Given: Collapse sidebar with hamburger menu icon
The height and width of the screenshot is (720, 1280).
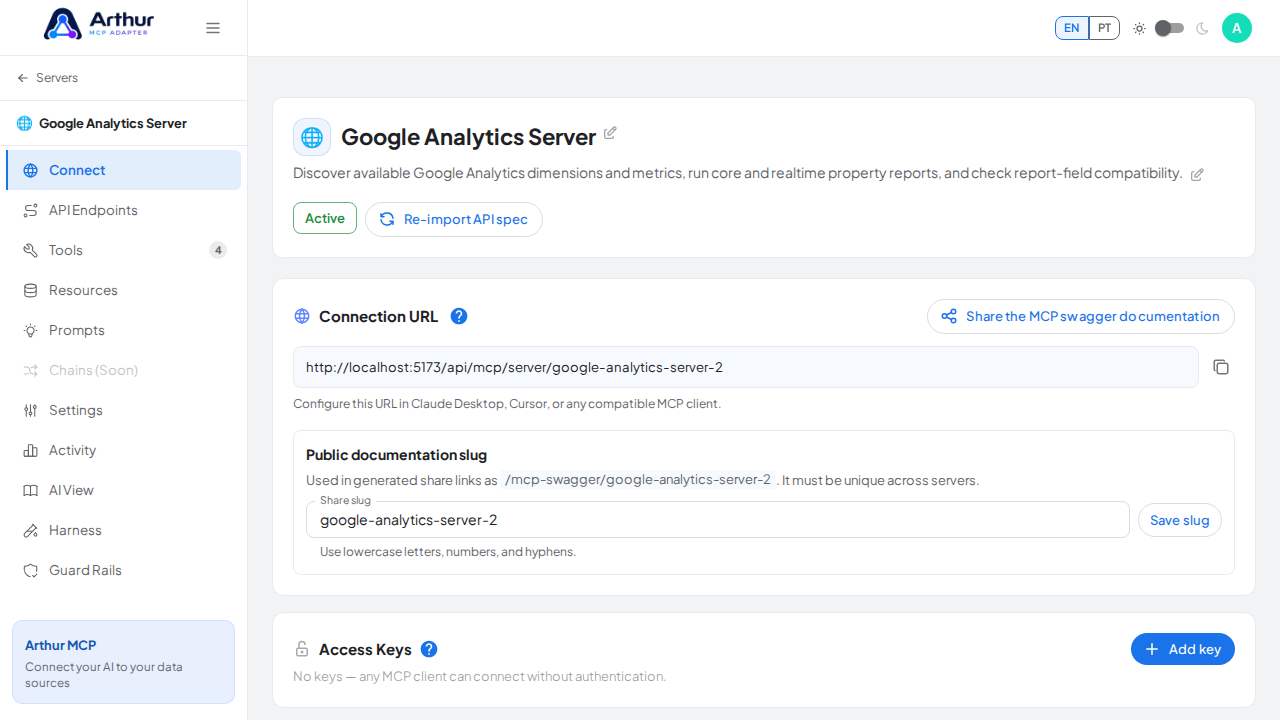Looking at the screenshot, I should click(213, 28).
